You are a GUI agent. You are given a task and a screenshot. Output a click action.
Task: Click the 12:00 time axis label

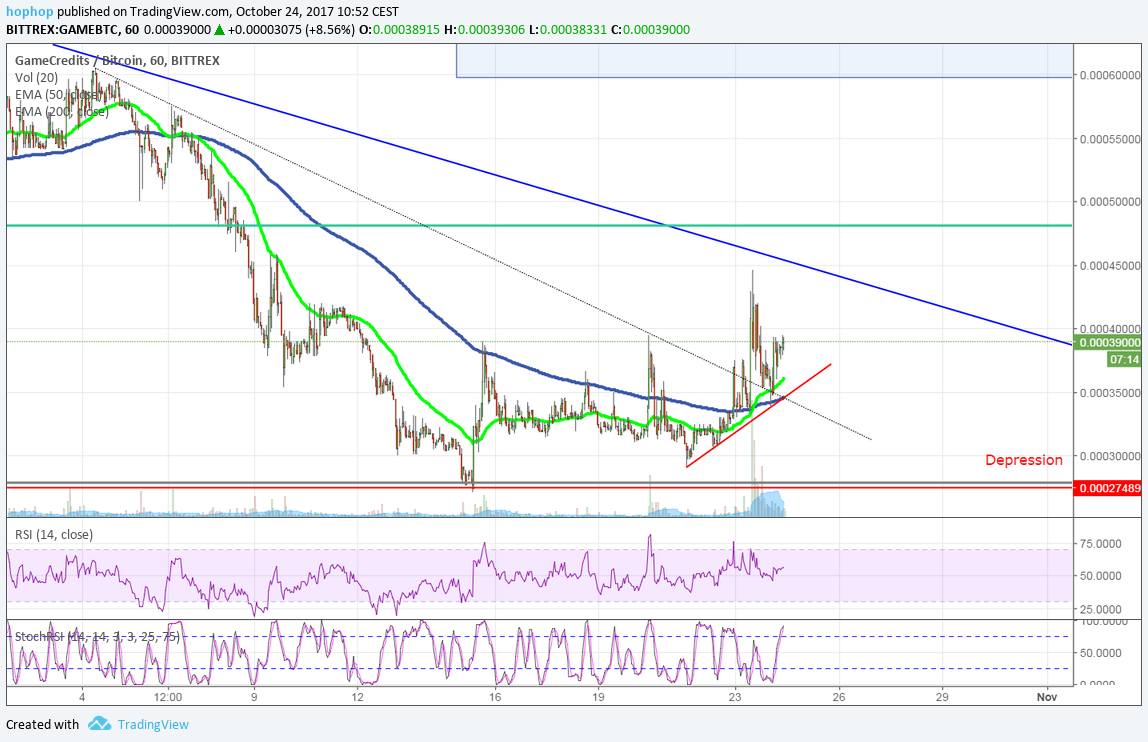tap(168, 697)
